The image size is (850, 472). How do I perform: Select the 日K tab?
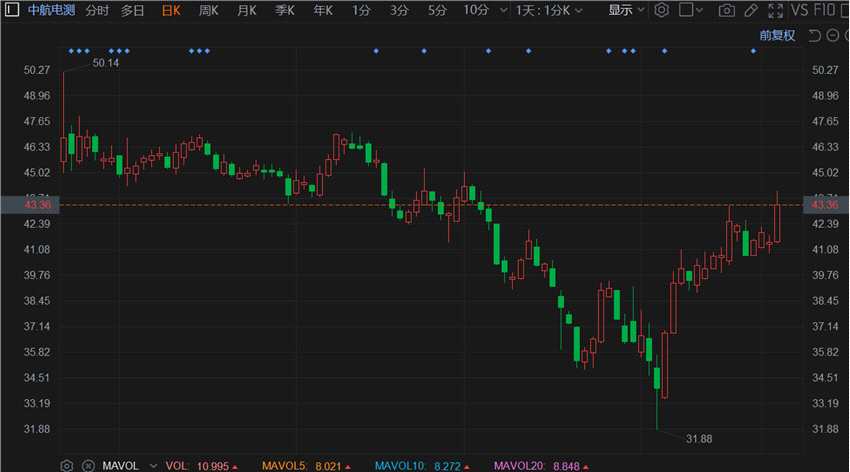[x=171, y=10]
